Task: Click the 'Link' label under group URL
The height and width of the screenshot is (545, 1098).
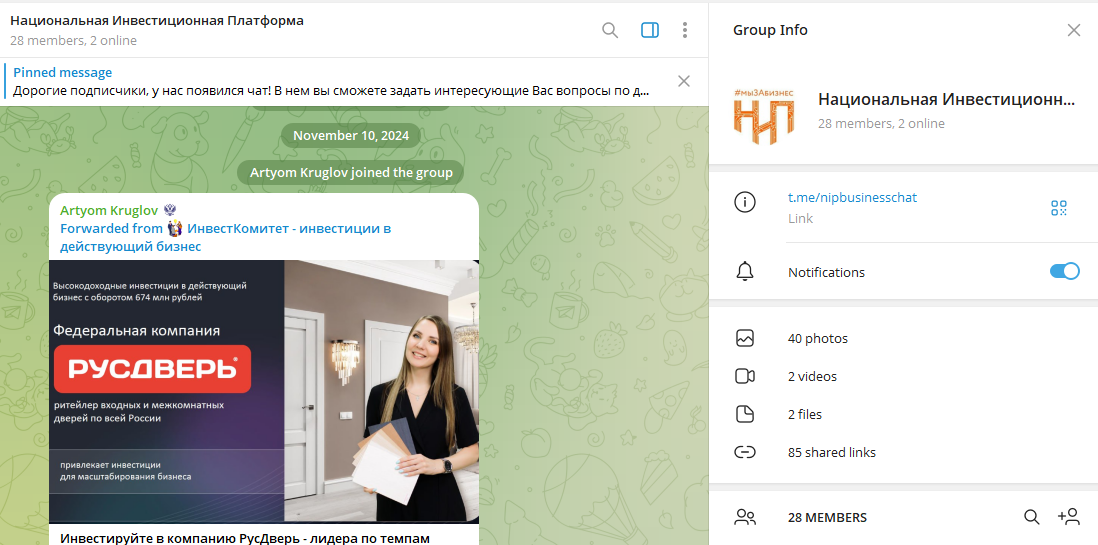Action: click(x=800, y=219)
